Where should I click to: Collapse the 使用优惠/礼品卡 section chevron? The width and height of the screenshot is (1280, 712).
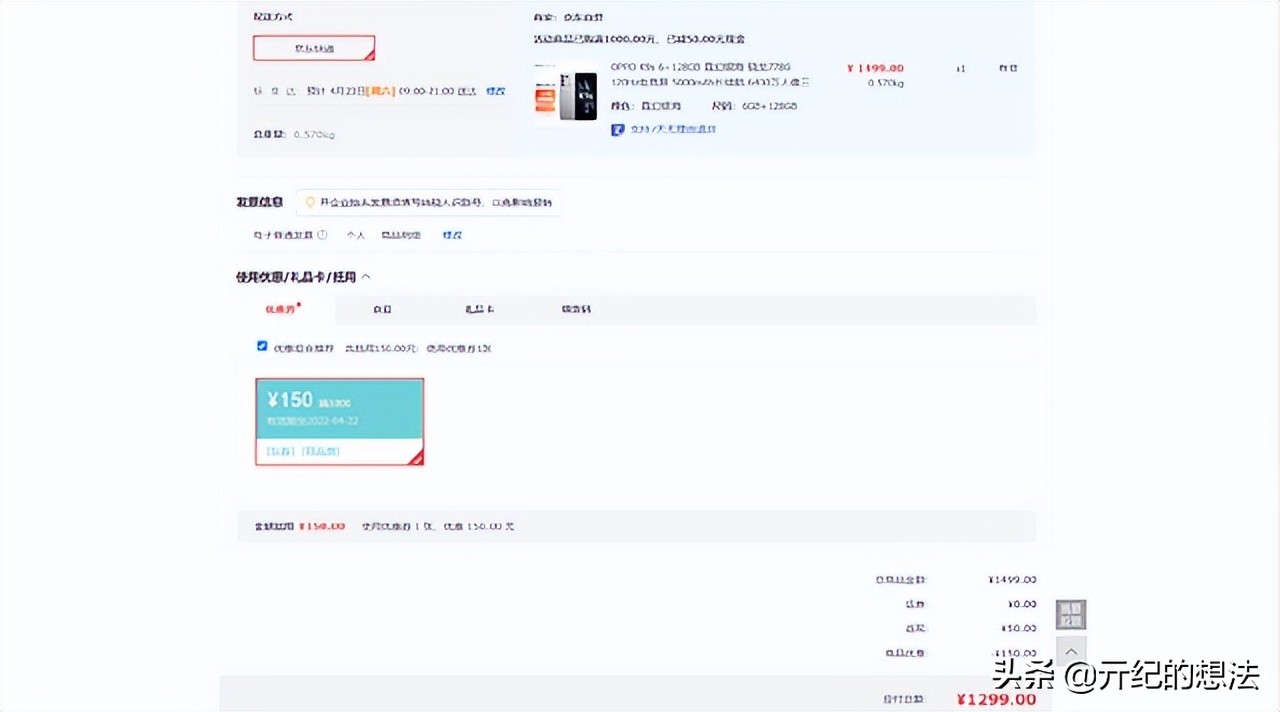coord(366,276)
